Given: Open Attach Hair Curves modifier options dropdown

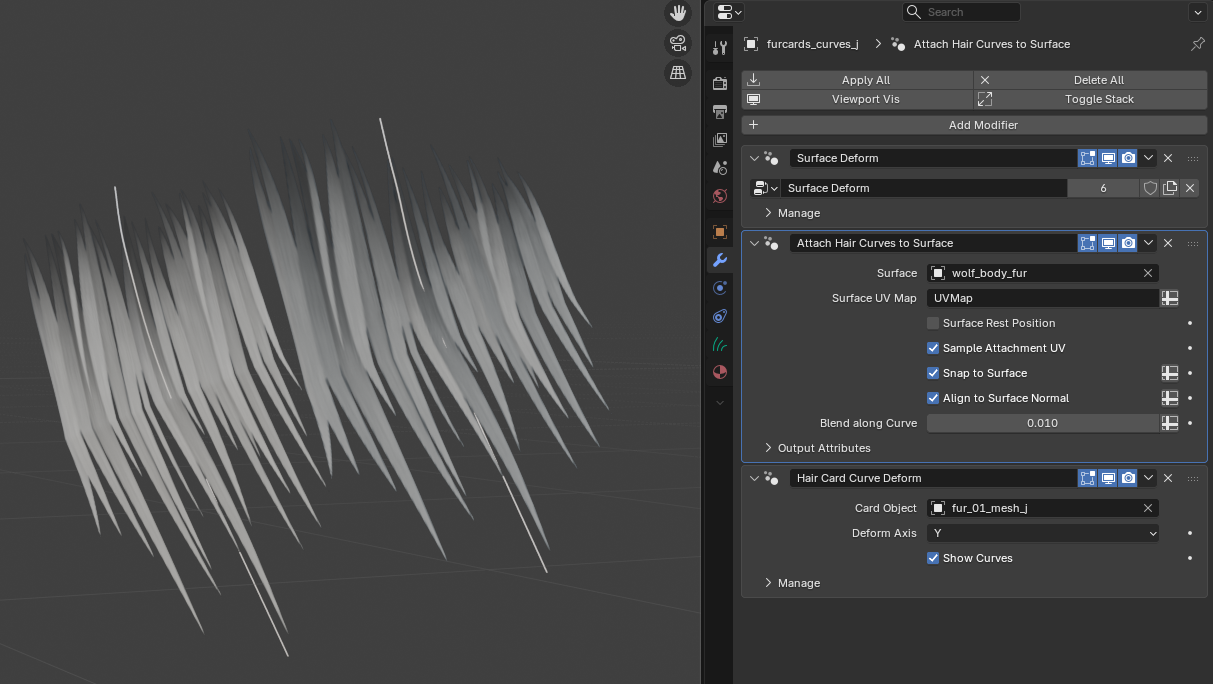Looking at the screenshot, I should click(1149, 243).
